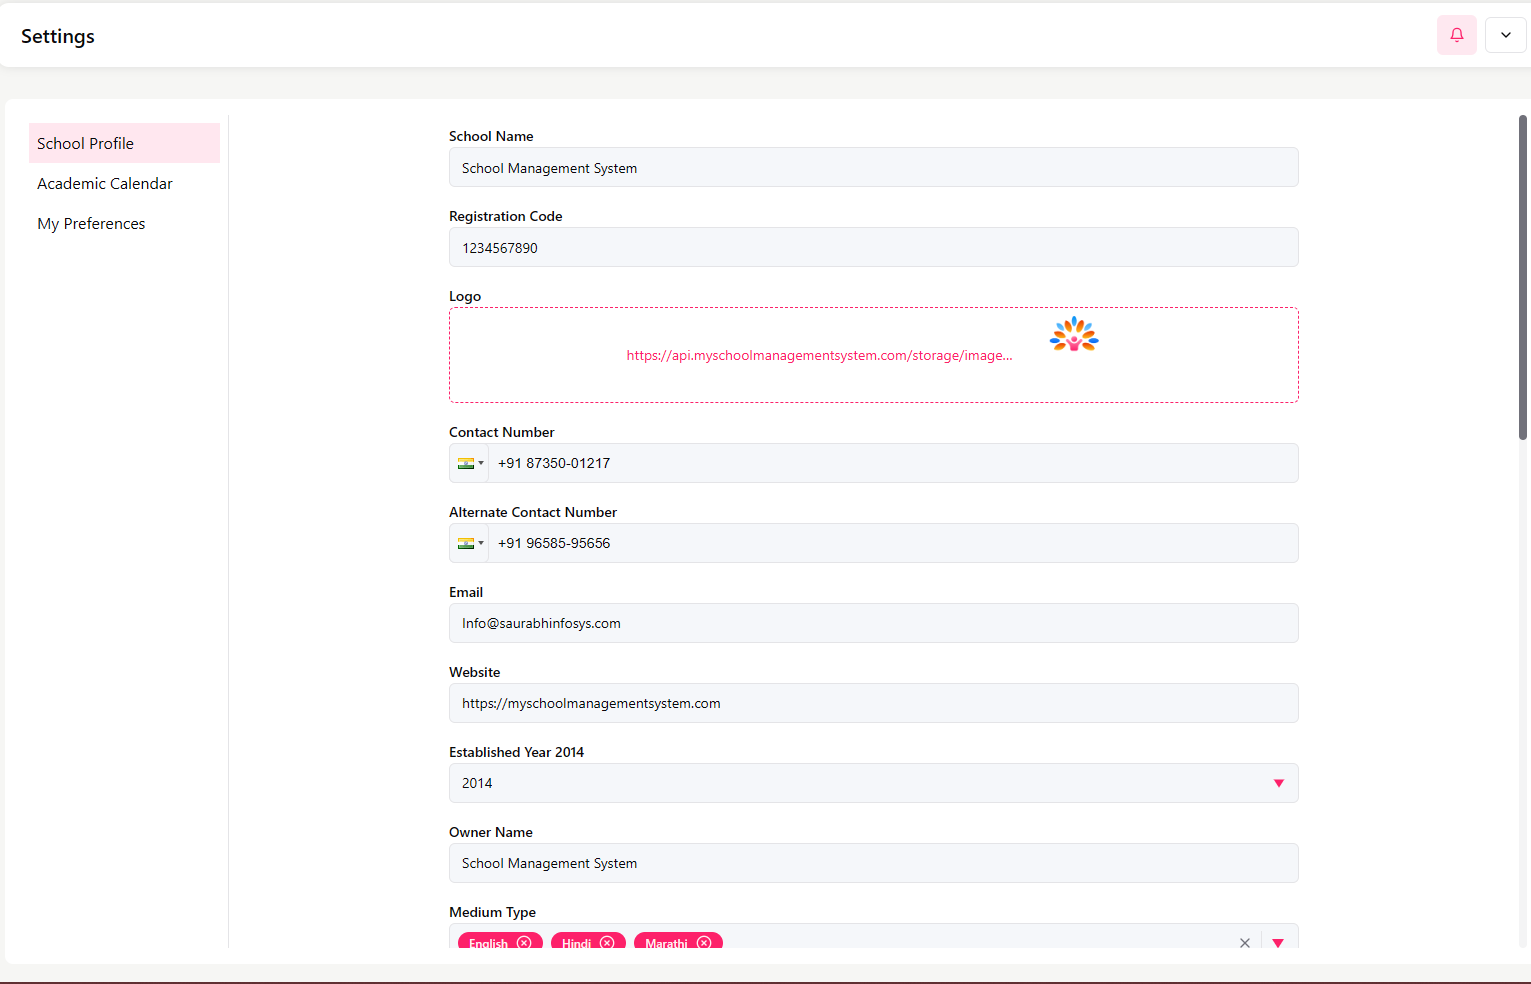Switch to Academic Calendar settings
The image size is (1531, 984).
click(105, 184)
